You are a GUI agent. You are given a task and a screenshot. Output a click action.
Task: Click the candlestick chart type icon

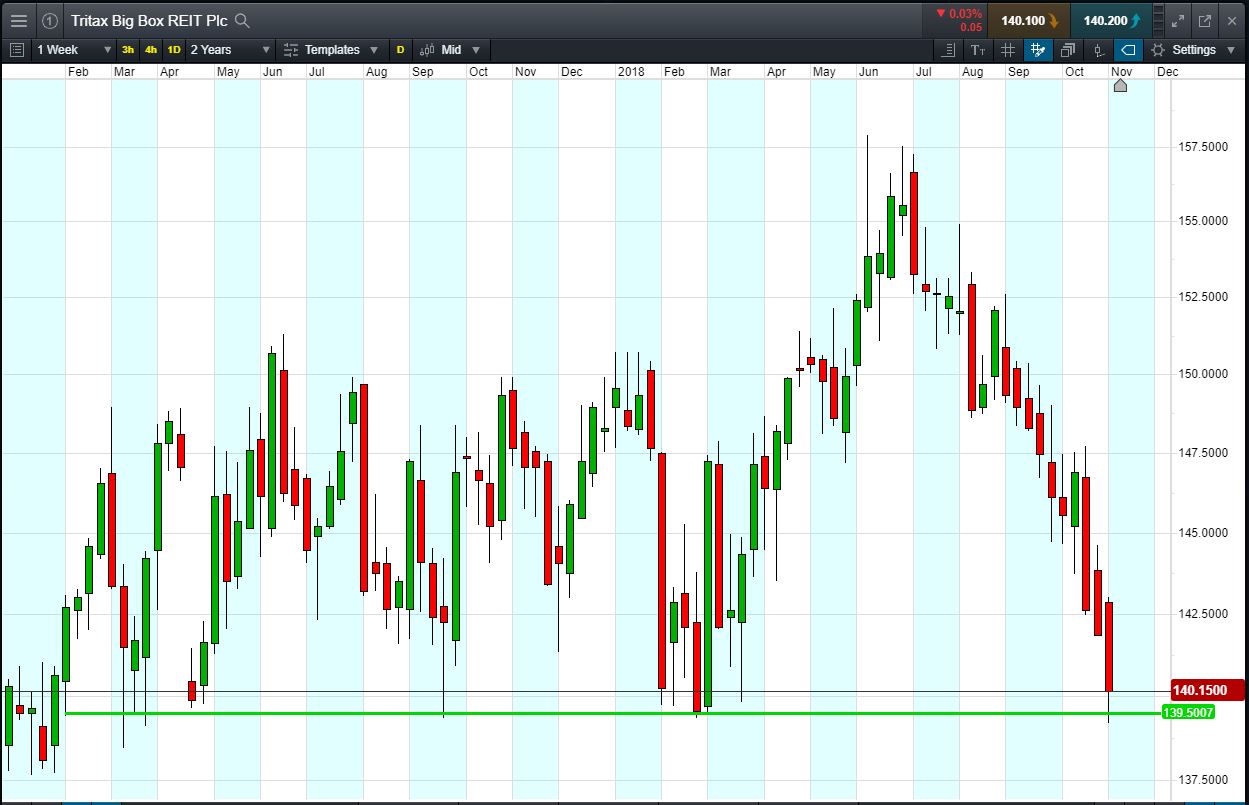click(x=427, y=49)
